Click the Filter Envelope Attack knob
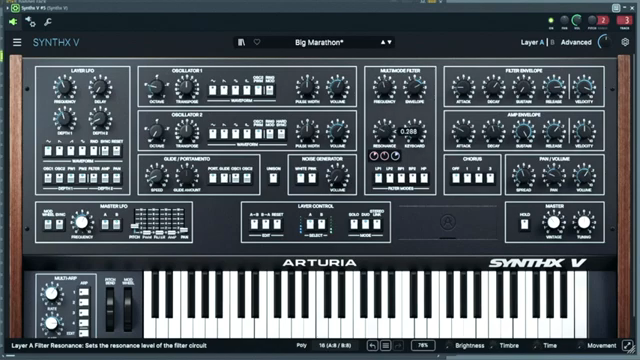Viewport: 640px width, 360px height. (463, 87)
